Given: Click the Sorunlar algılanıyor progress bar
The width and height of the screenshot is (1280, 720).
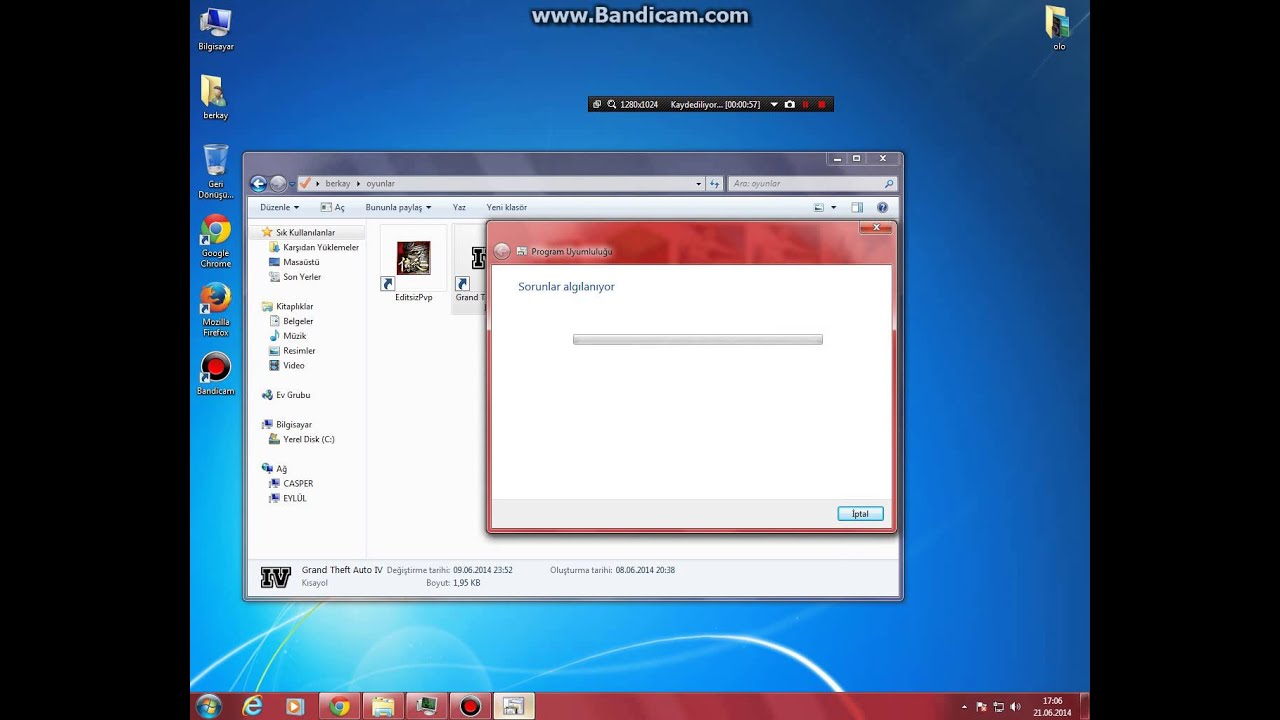Looking at the screenshot, I should pyautogui.click(x=697, y=340).
